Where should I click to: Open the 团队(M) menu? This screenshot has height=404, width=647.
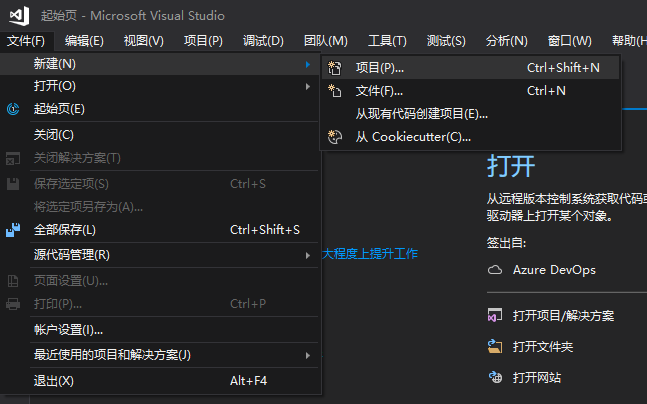click(326, 41)
